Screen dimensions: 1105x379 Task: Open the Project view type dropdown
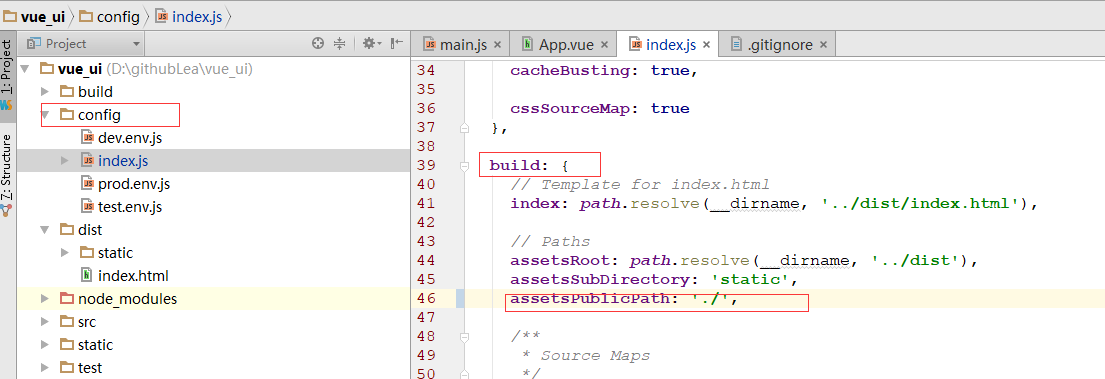point(84,44)
